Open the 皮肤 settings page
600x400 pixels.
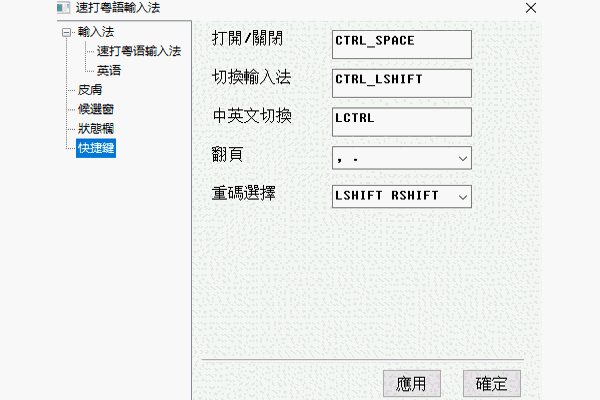point(90,90)
